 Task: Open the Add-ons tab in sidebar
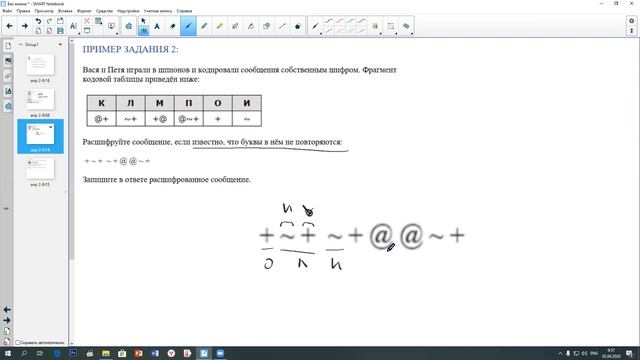[x=8, y=106]
